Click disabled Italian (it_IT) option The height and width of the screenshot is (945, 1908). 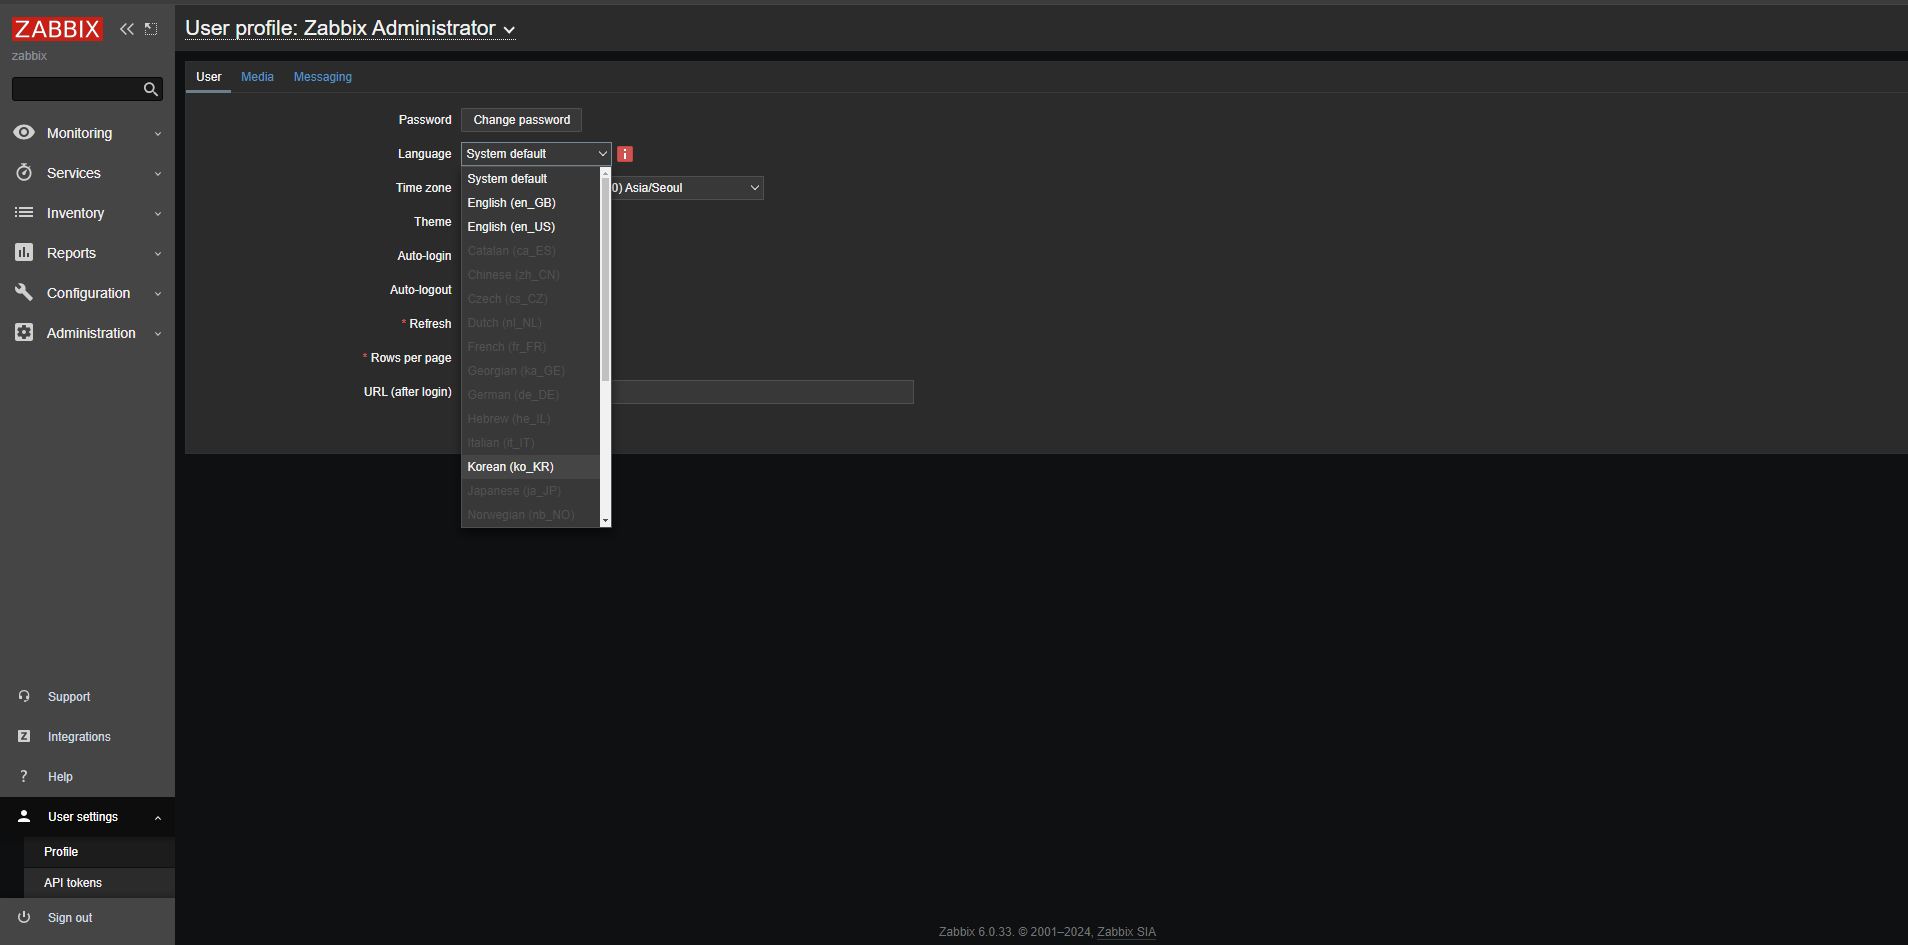(x=530, y=443)
